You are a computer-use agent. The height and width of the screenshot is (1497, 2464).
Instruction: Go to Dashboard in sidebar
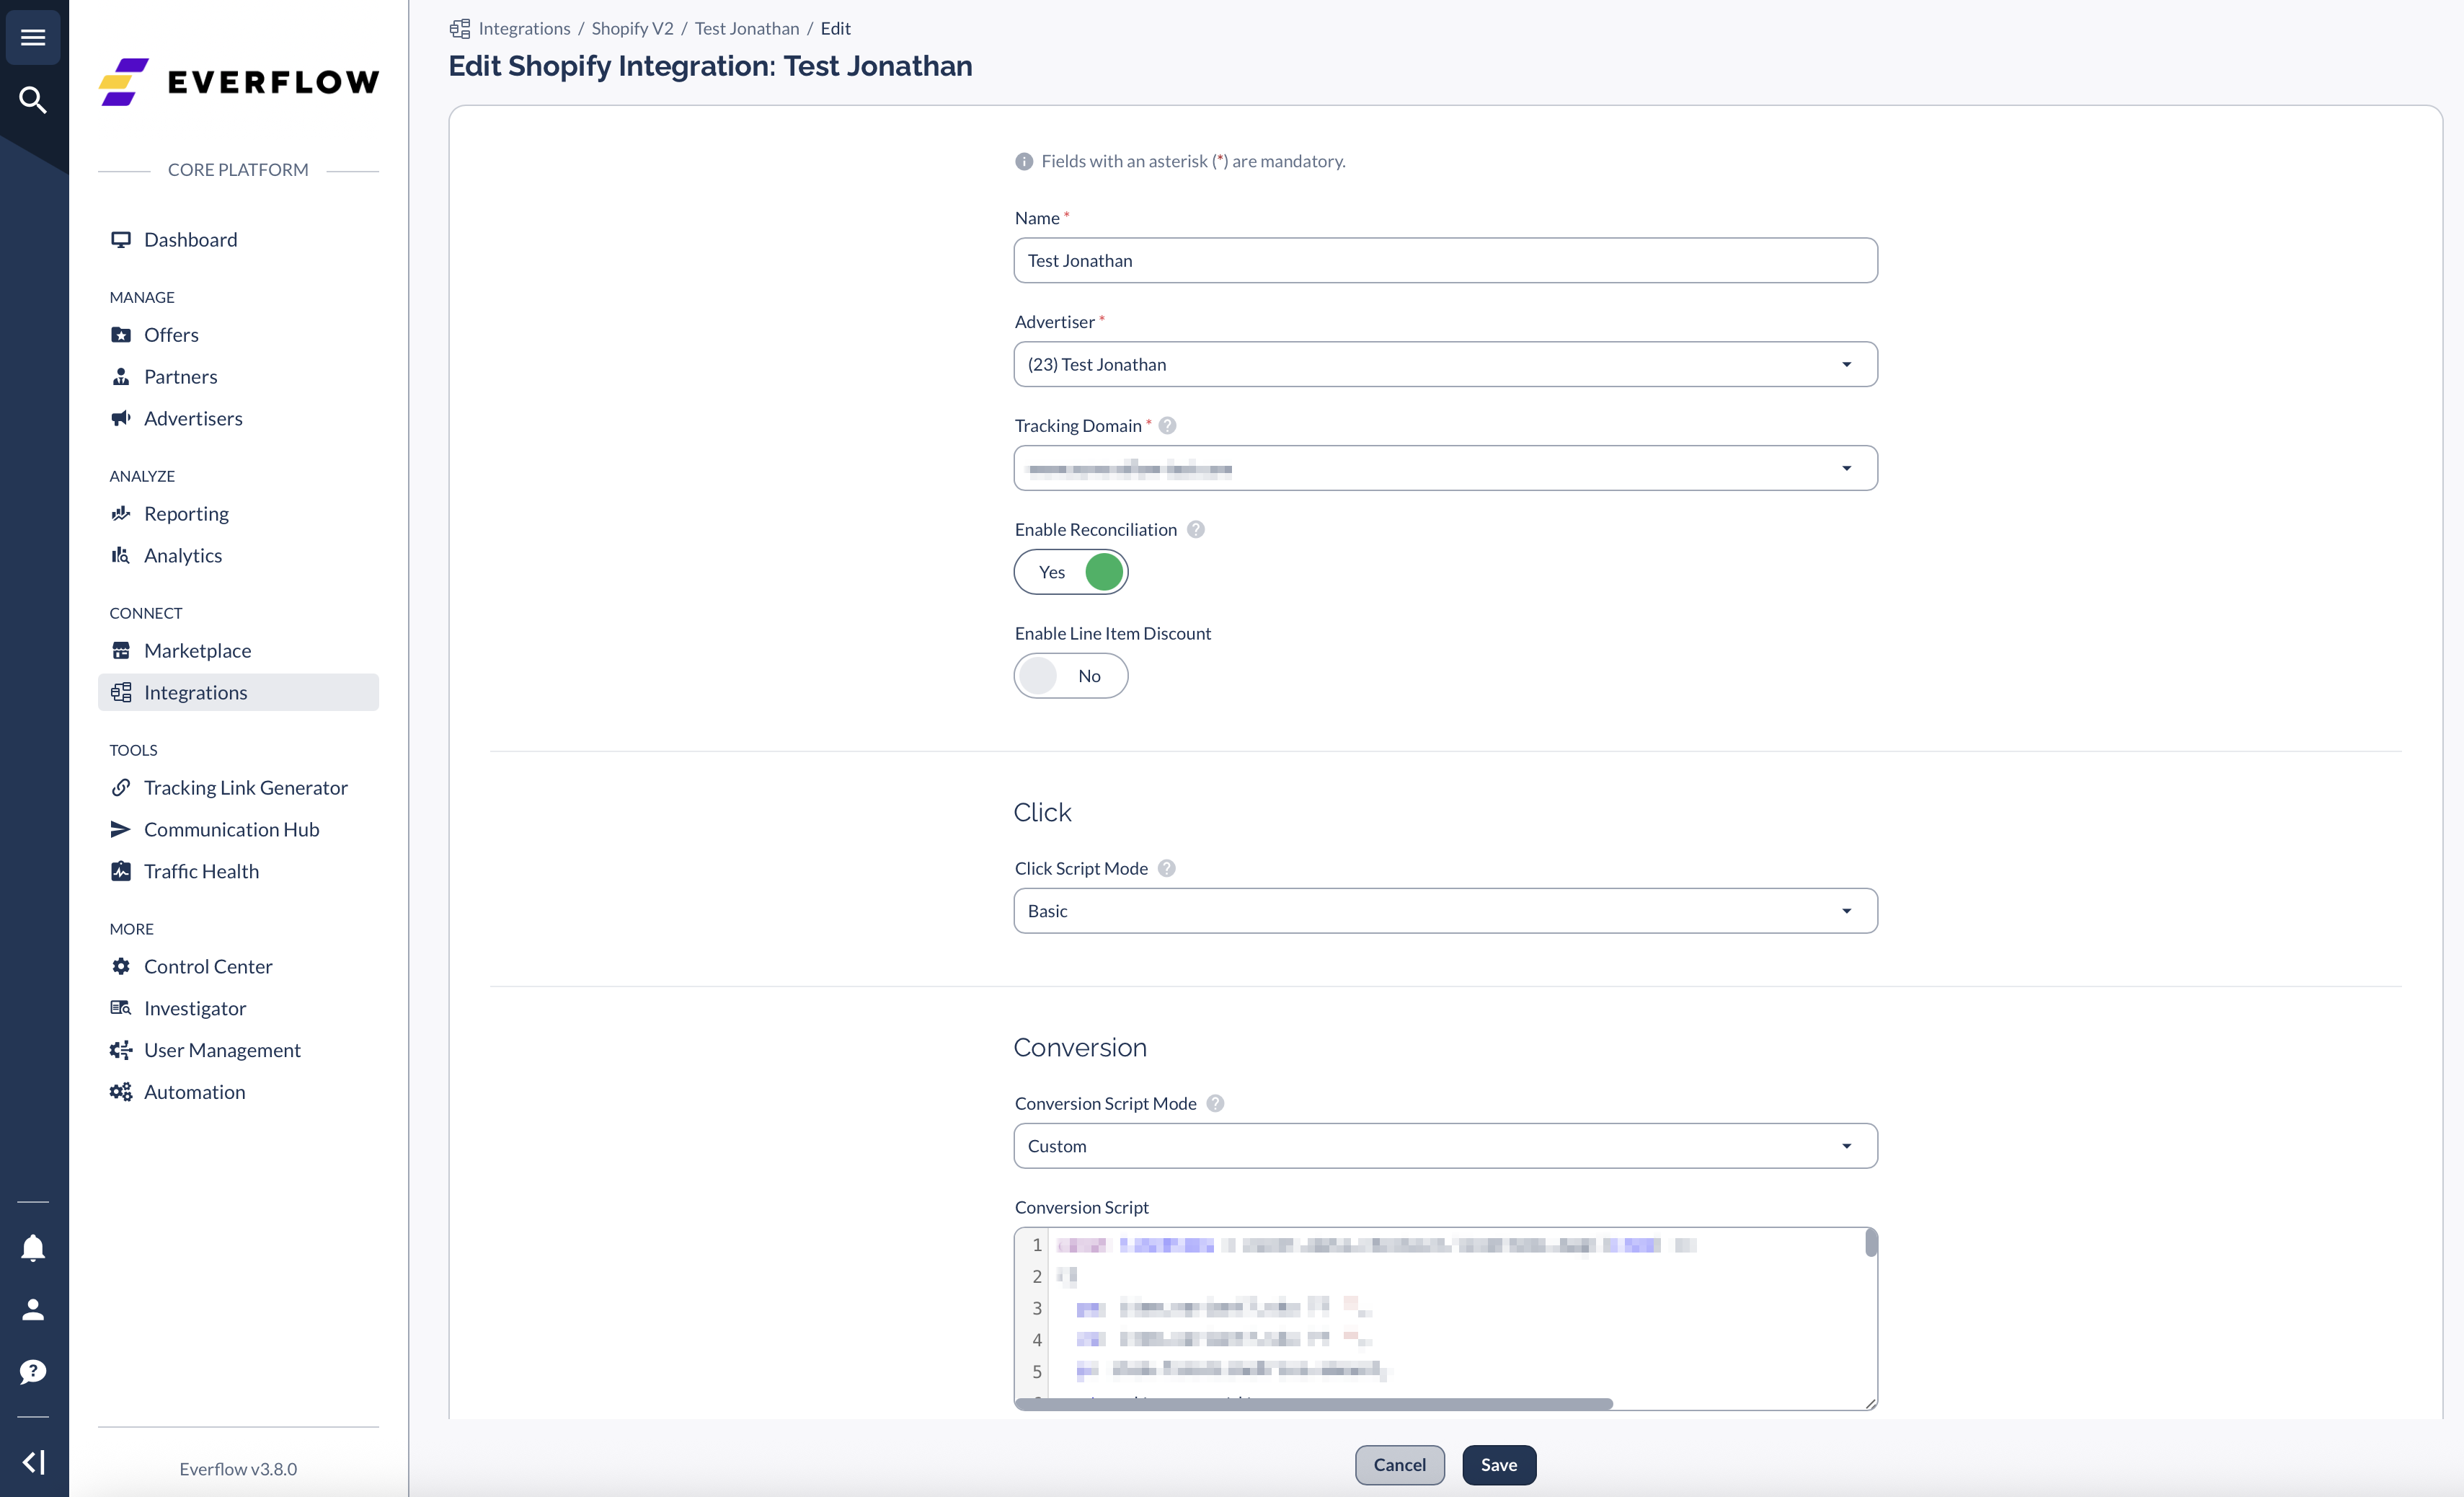238,239
